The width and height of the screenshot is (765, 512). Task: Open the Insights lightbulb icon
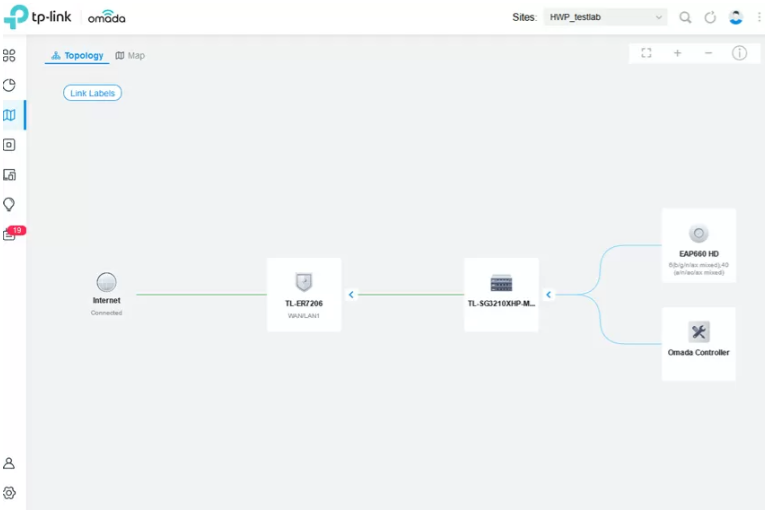(9, 204)
